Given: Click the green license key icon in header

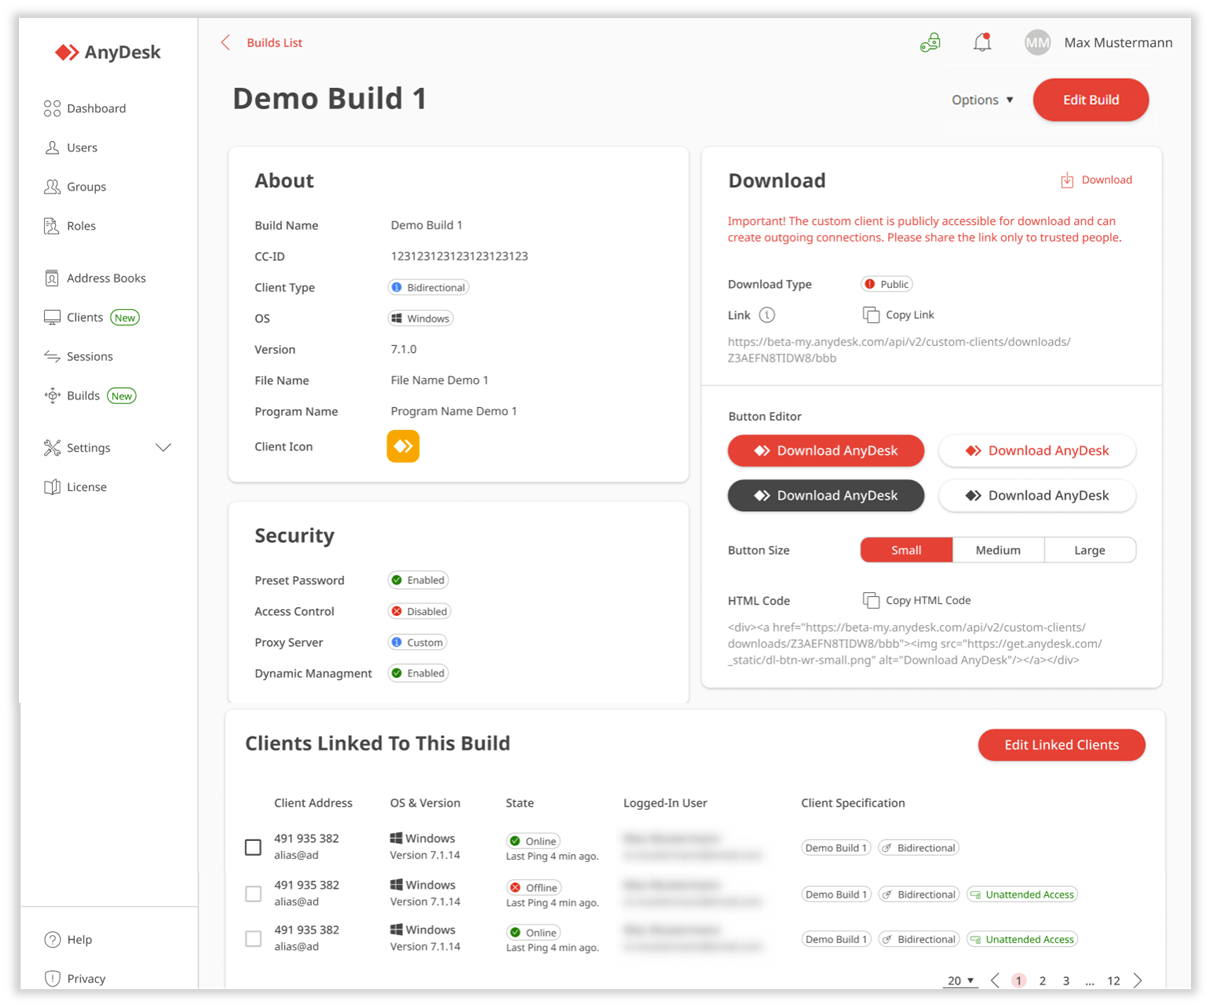Looking at the screenshot, I should click(x=930, y=43).
